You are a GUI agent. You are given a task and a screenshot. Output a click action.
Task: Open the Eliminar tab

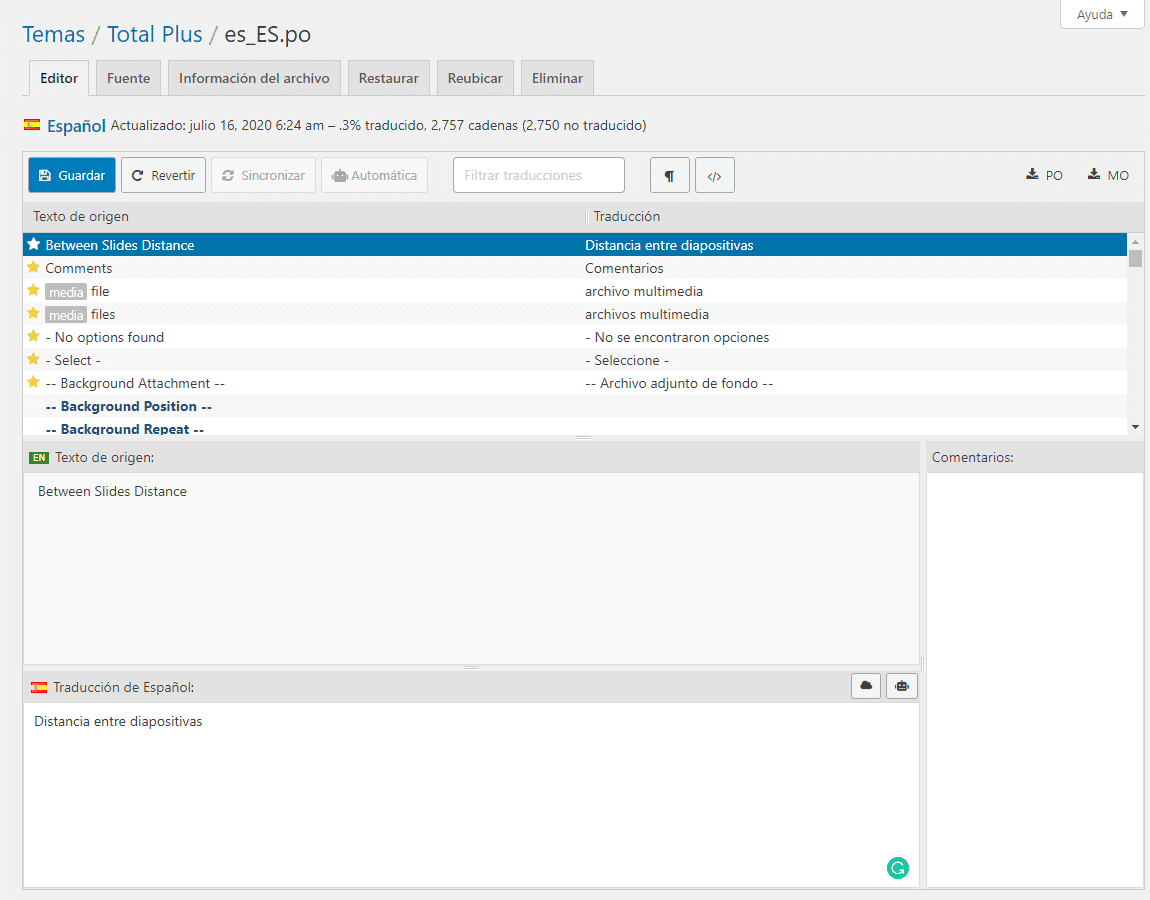click(557, 78)
